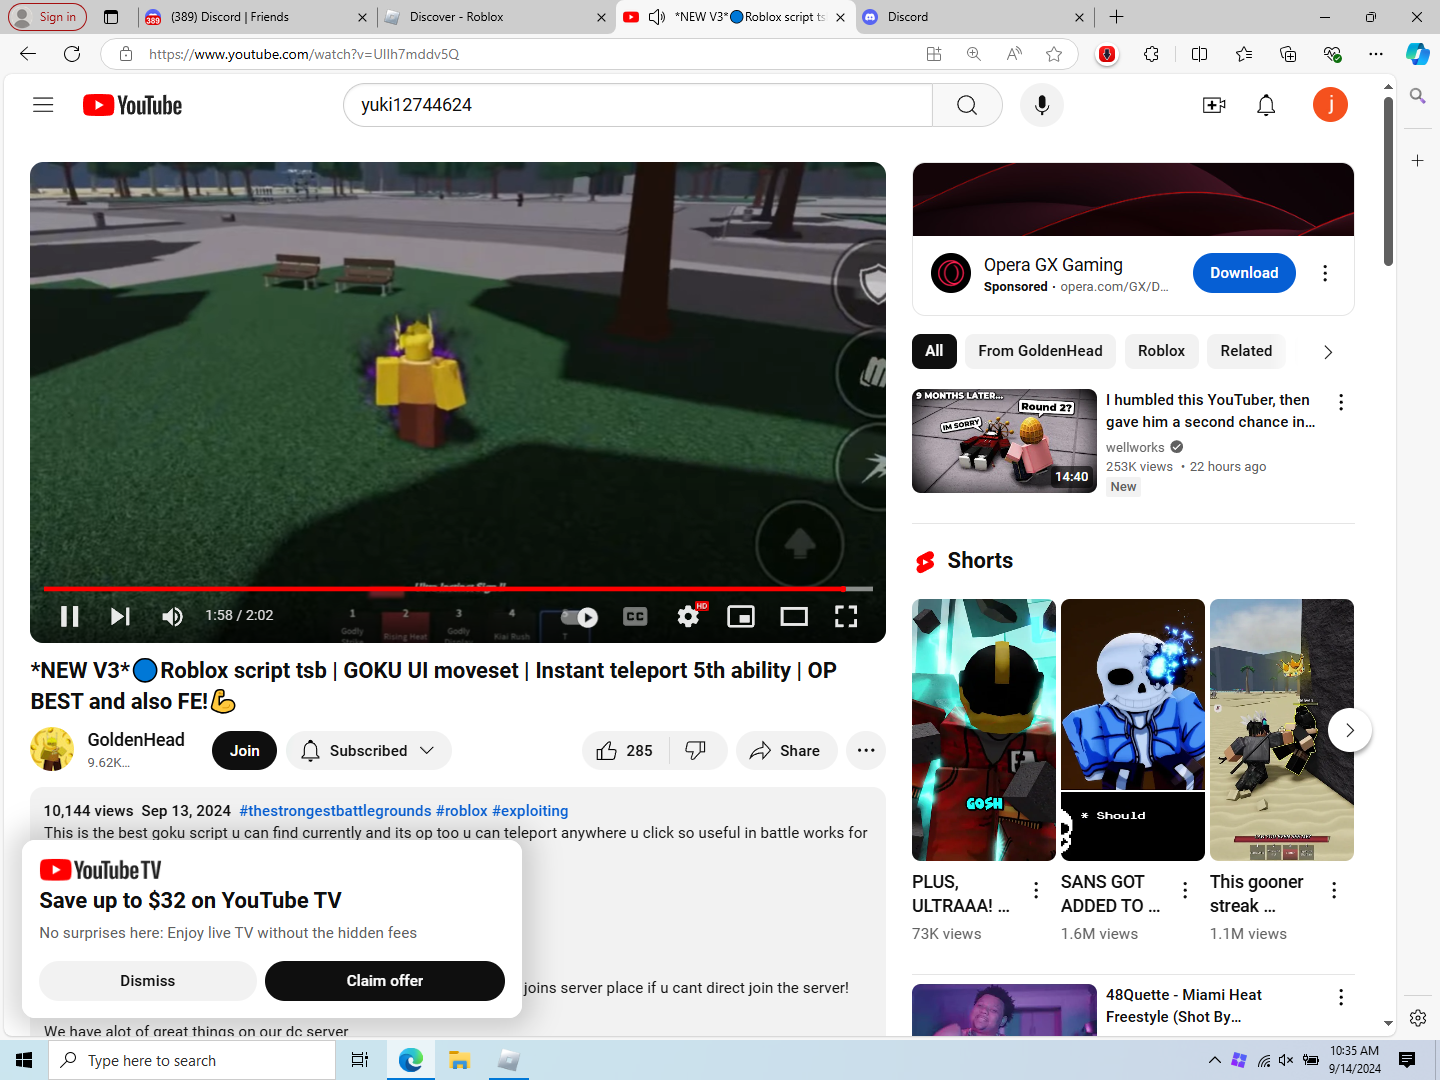
Task: Open the 'SANS GOT ADDED TO' short
Action: pos(1133,730)
